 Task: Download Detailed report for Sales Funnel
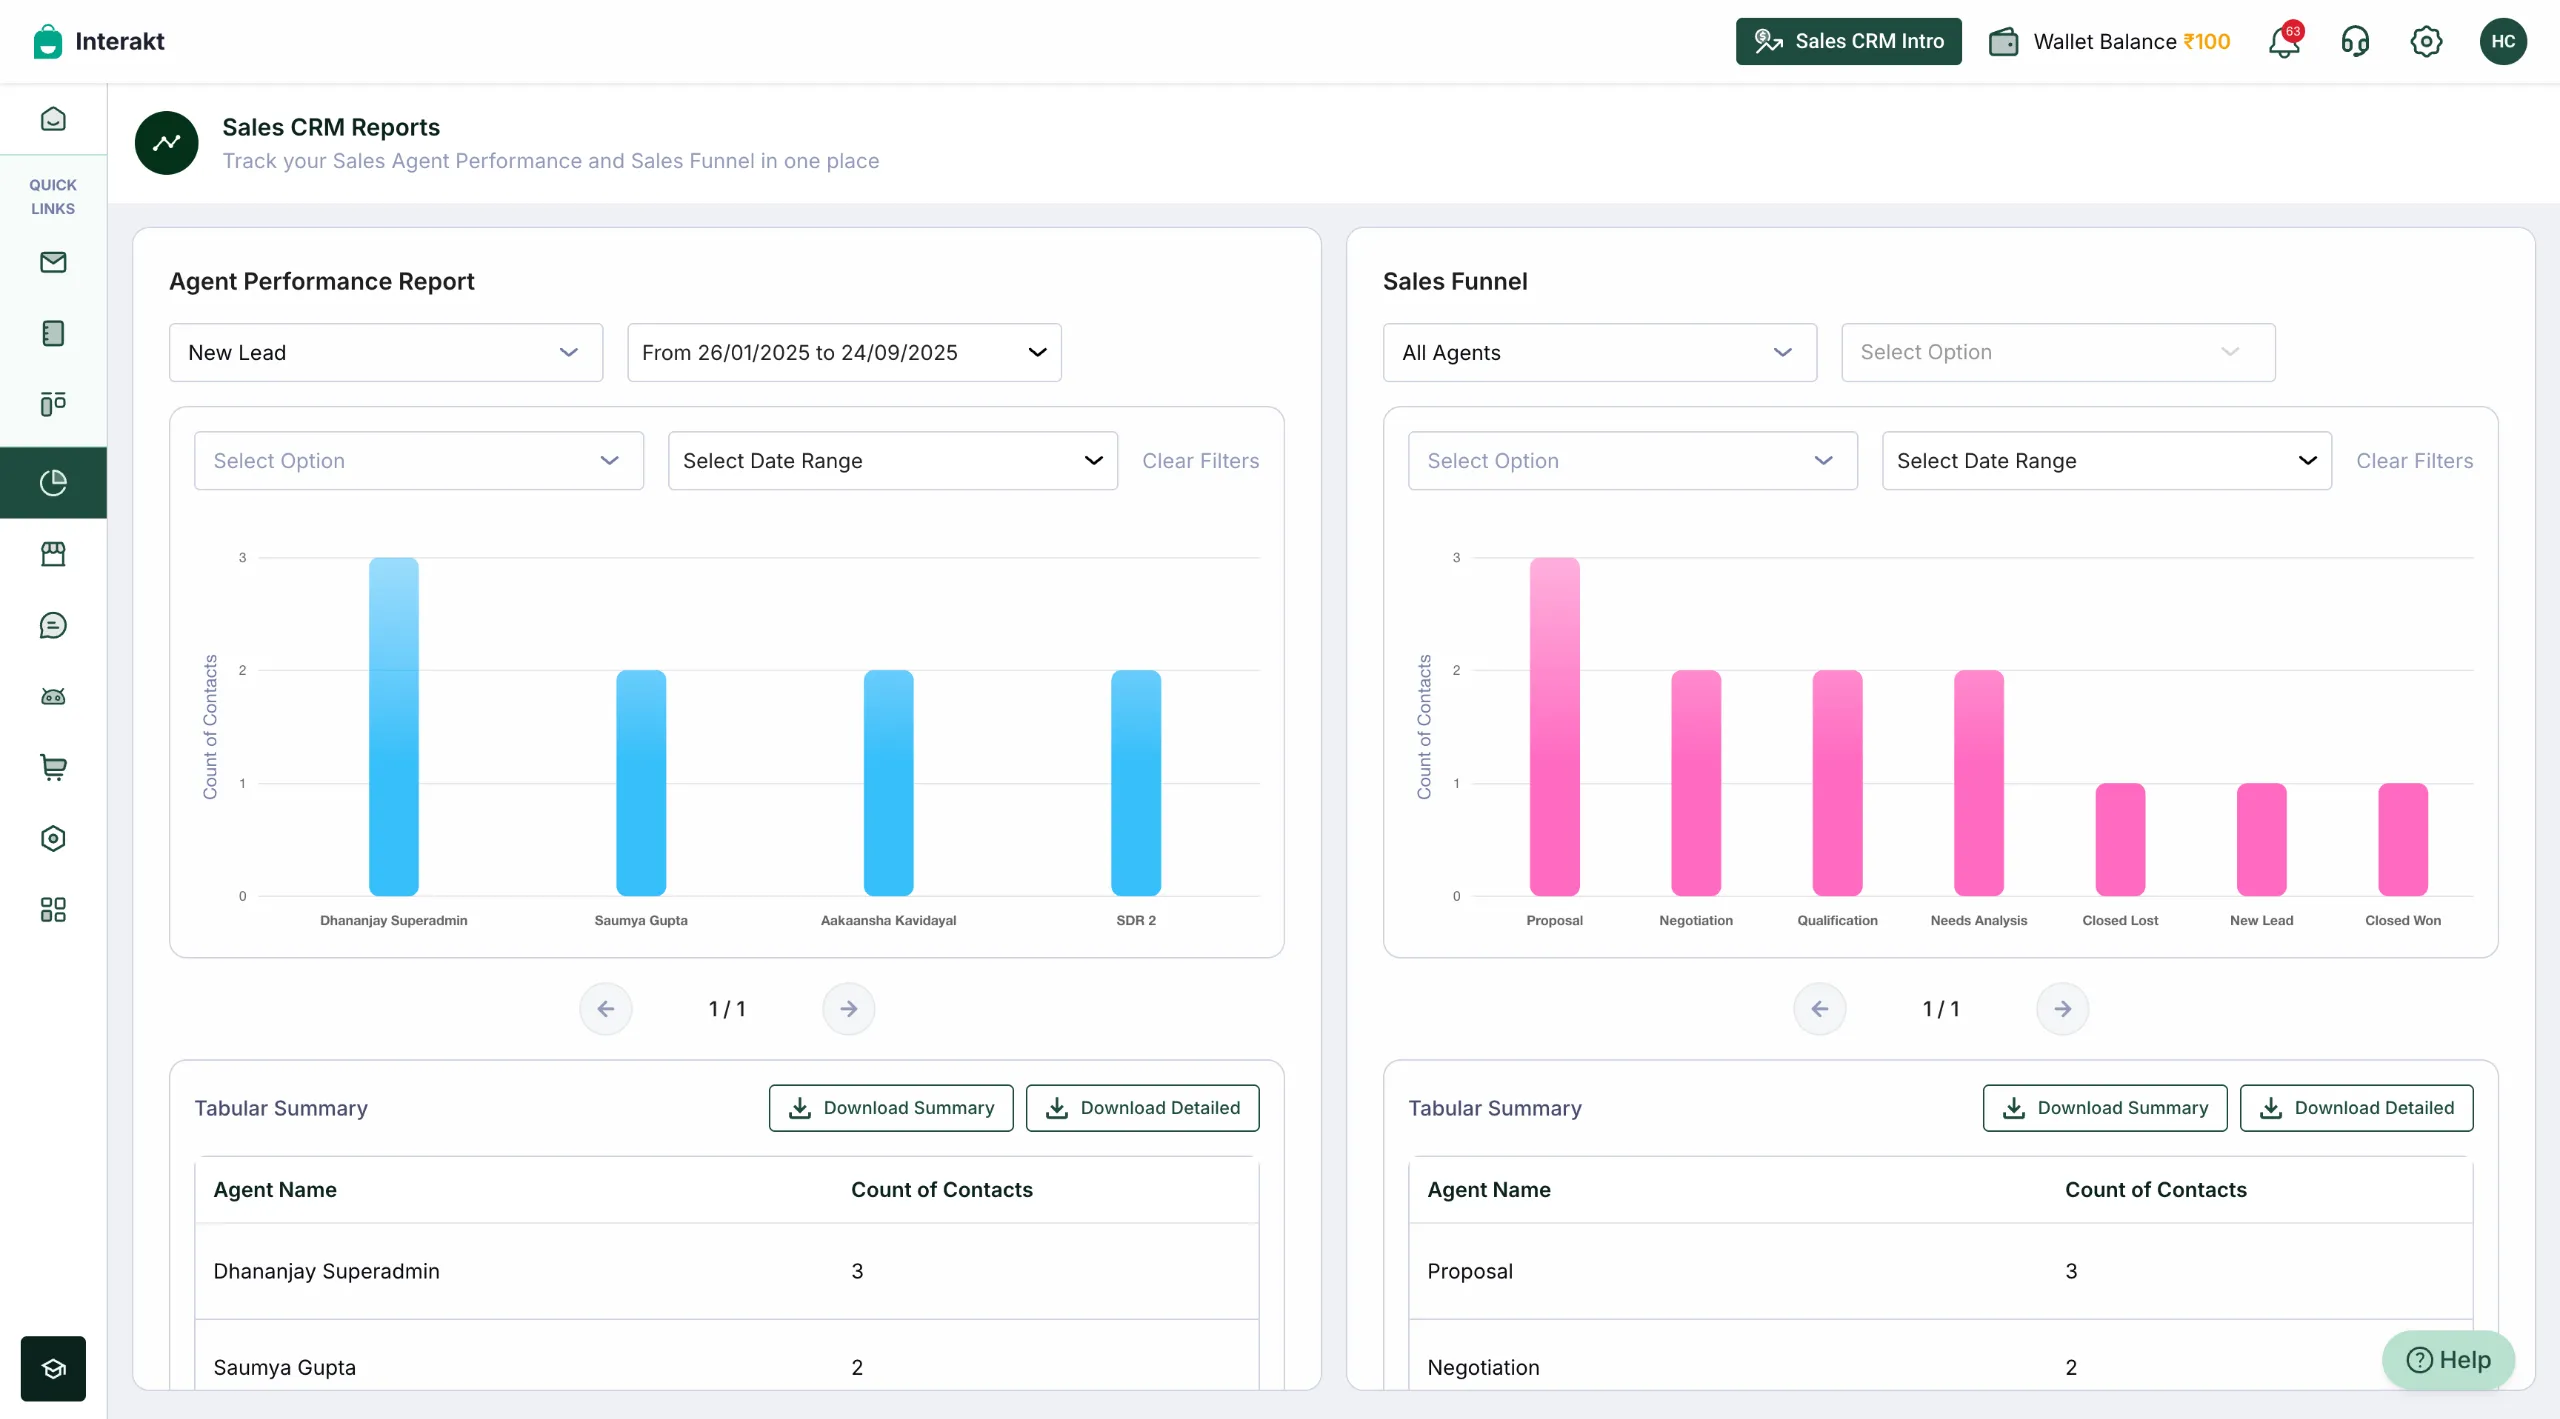[x=2356, y=1108]
